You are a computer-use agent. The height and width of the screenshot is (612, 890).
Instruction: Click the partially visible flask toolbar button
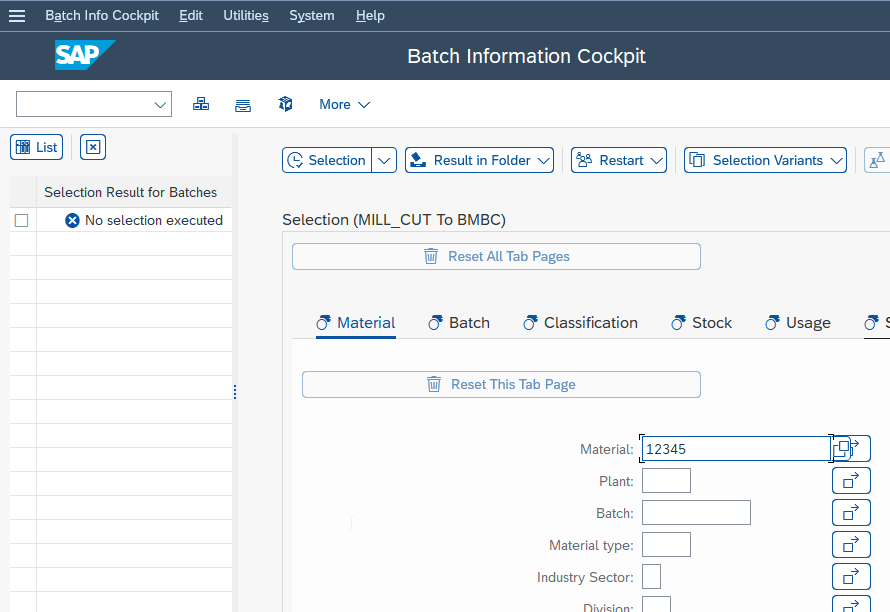point(877,160)
